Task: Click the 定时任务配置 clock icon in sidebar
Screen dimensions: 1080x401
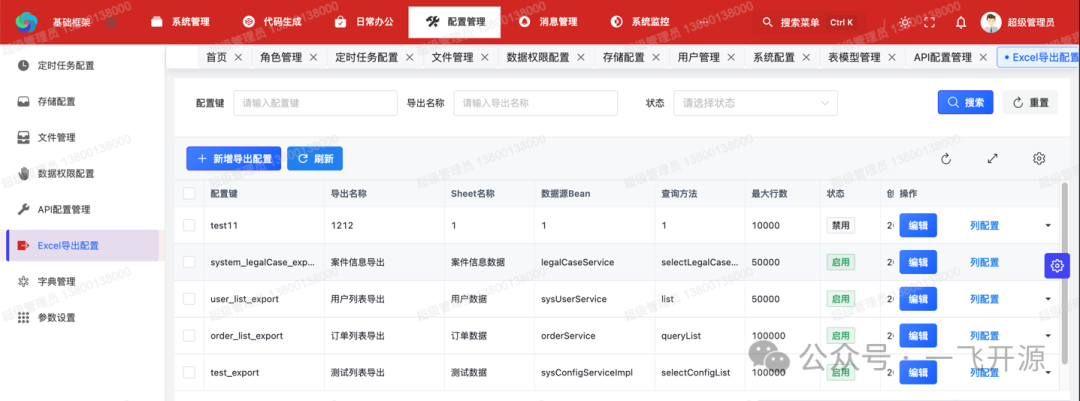Action: (x=23, y=65)
